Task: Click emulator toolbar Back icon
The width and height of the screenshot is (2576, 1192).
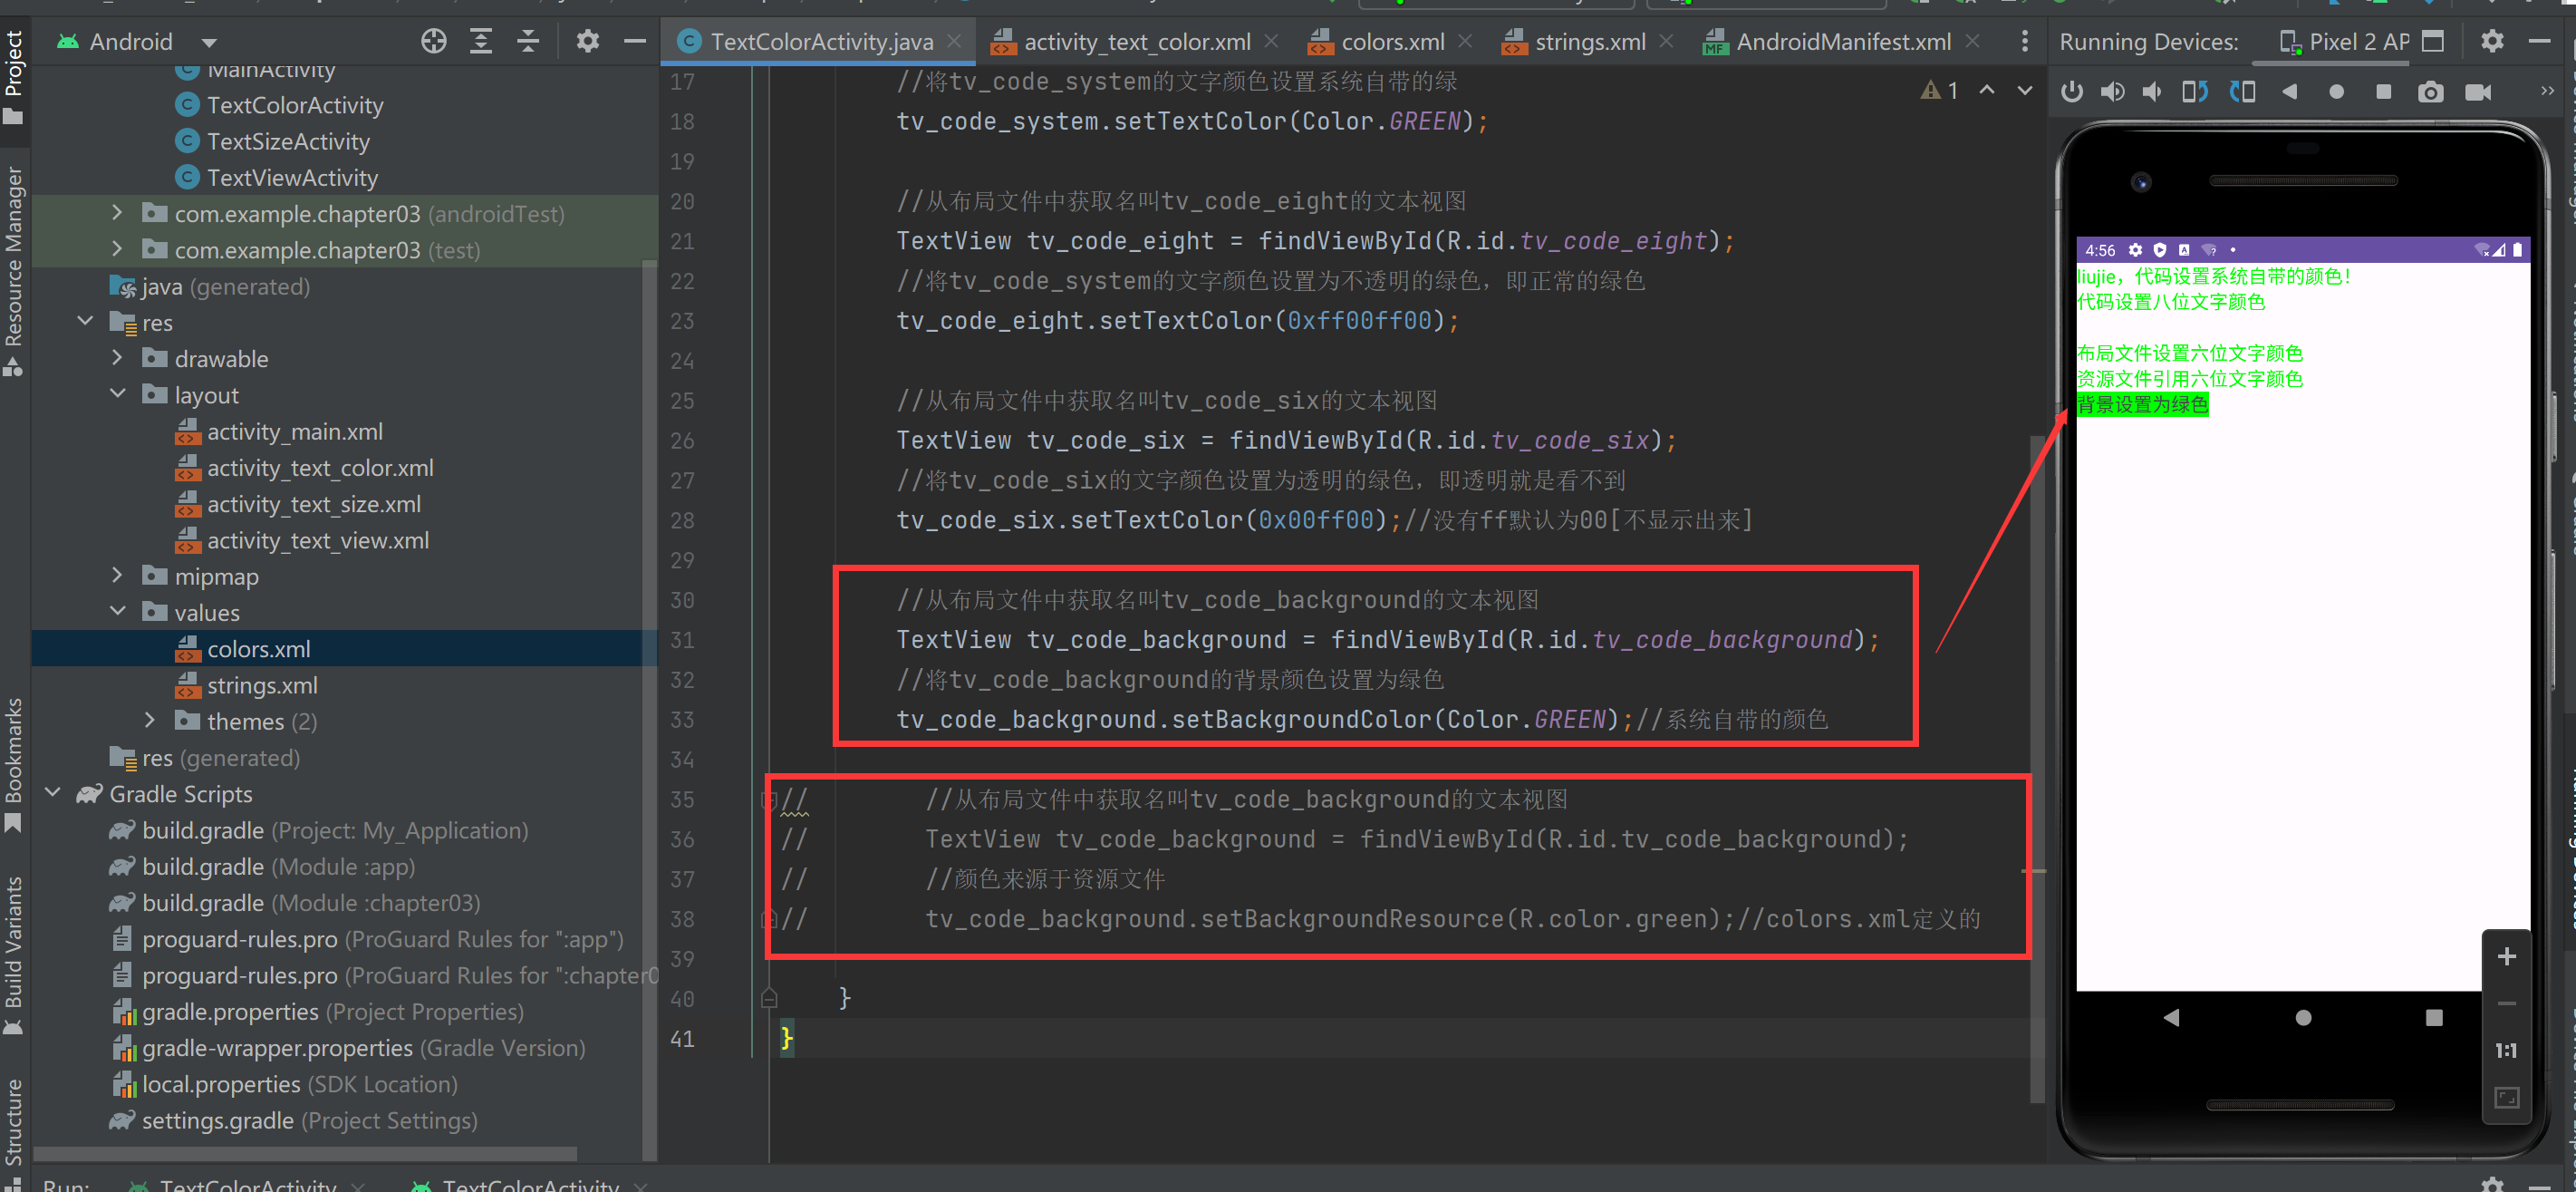Action: point(2289,92)
